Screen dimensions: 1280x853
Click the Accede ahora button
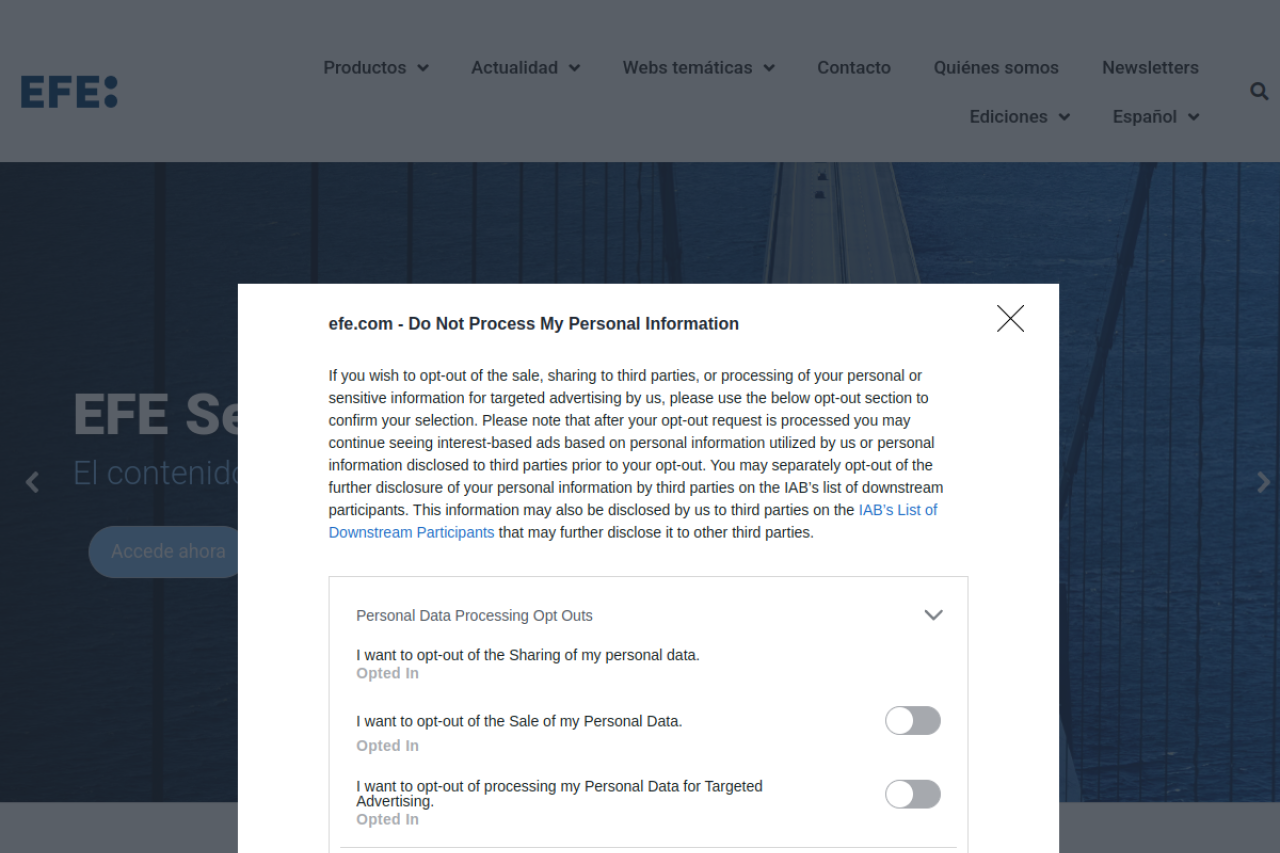tap(168, 551)
